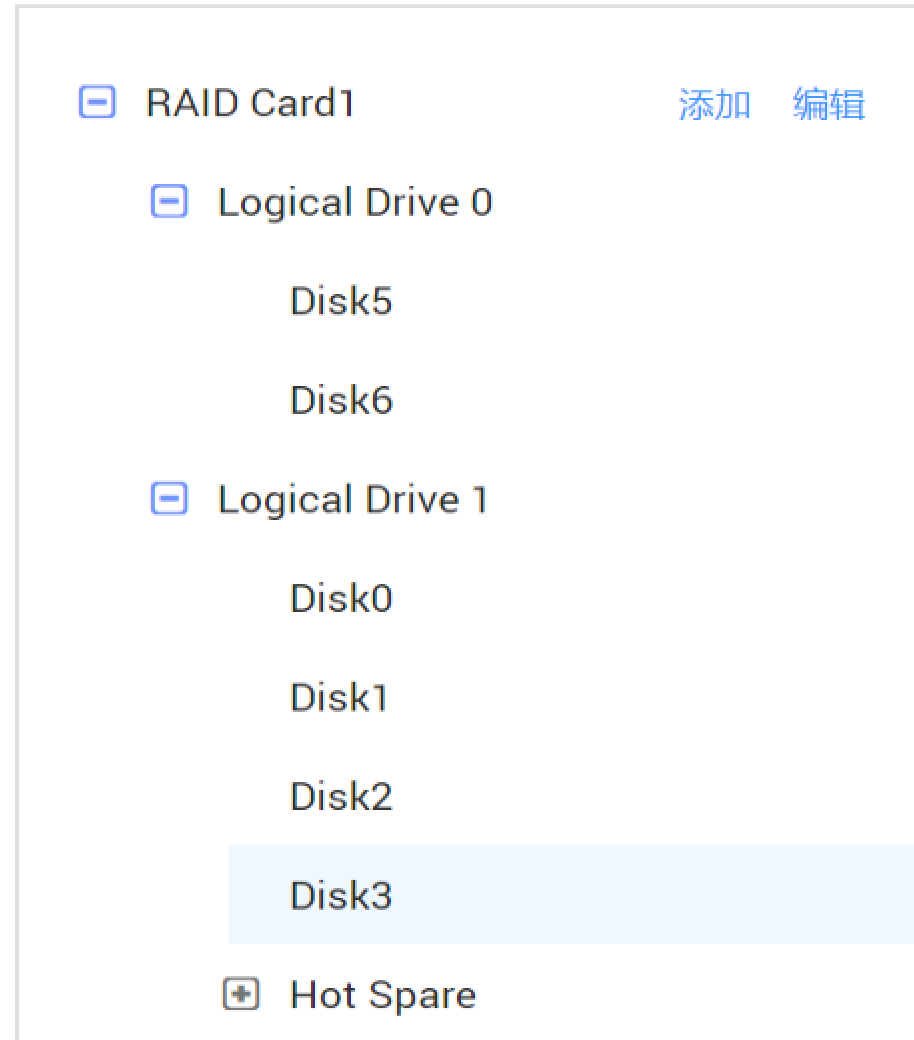Select the RAID Card1 label
The height and width of the screenshot is (1040, 914).
250,103
